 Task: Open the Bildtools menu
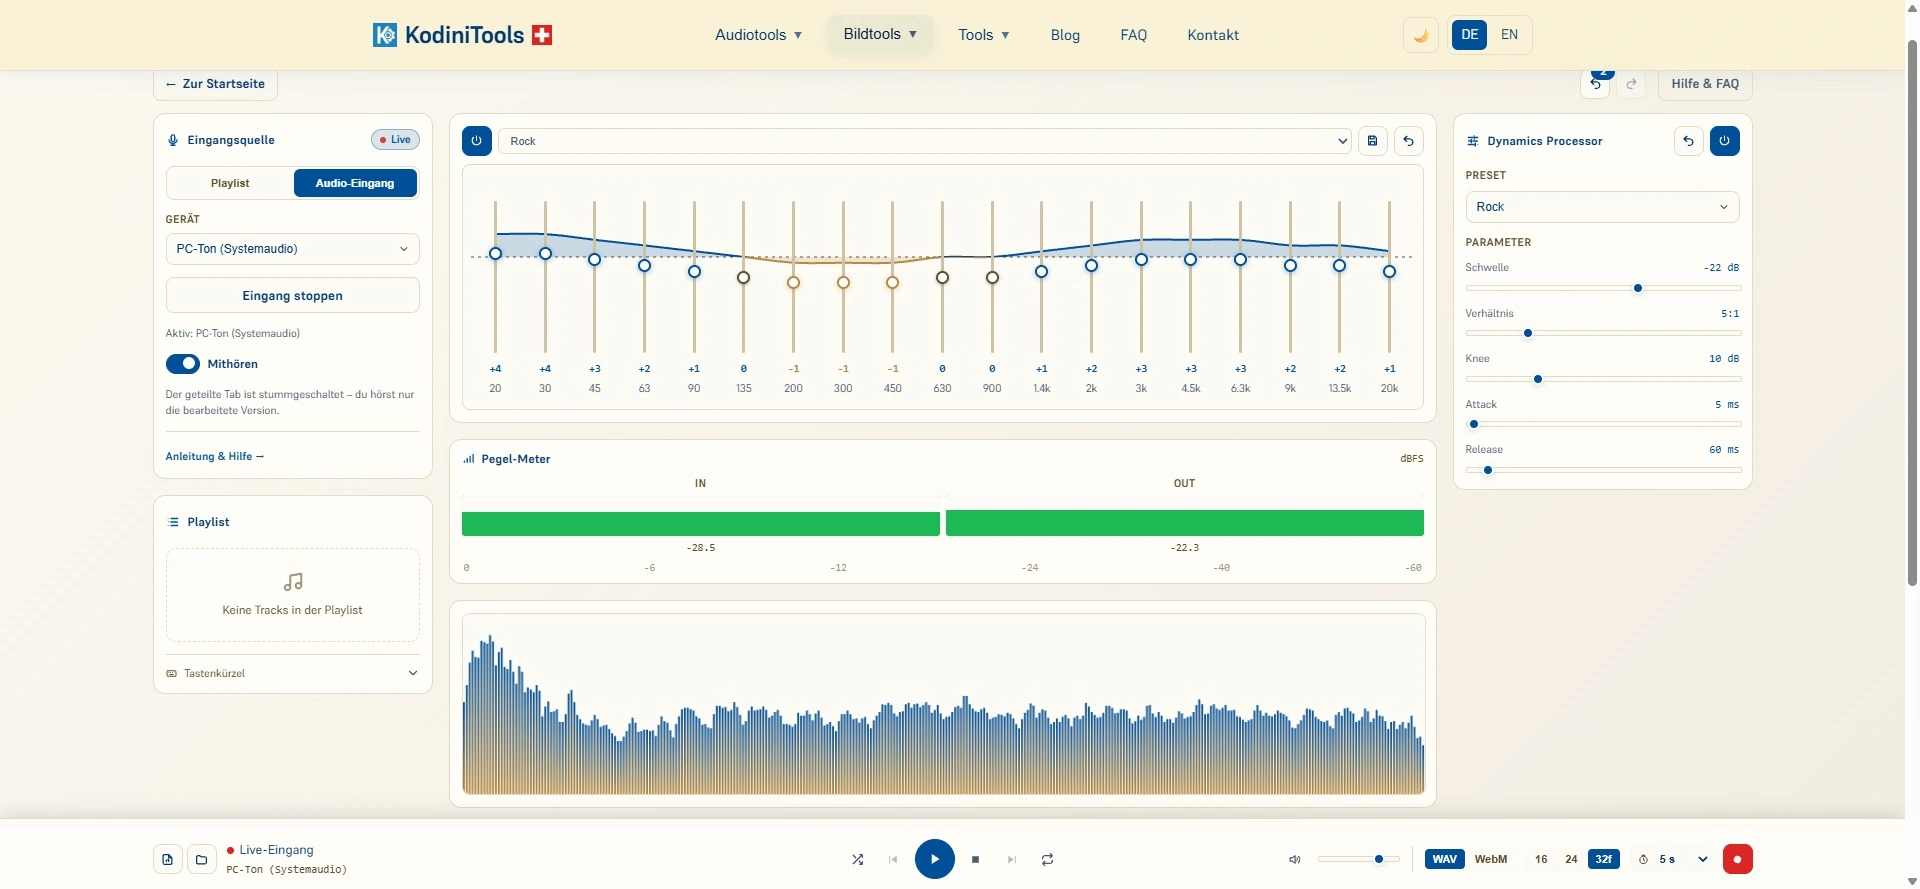coord(880,34)
